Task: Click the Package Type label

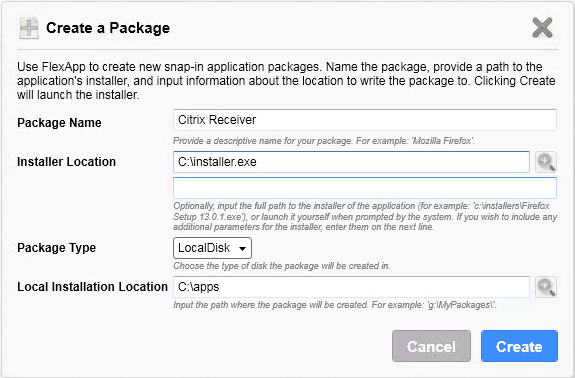Action: pos(56,248)
